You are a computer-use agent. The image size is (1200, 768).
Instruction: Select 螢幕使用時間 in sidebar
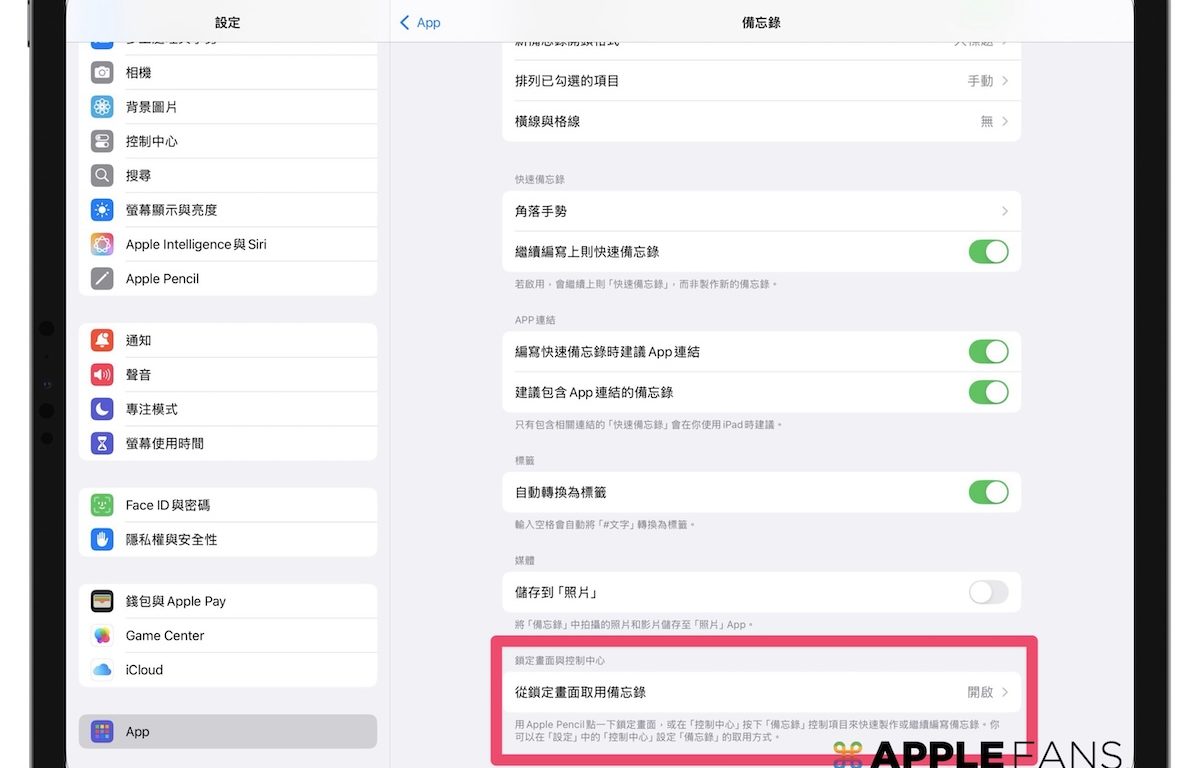click(228, 443)
